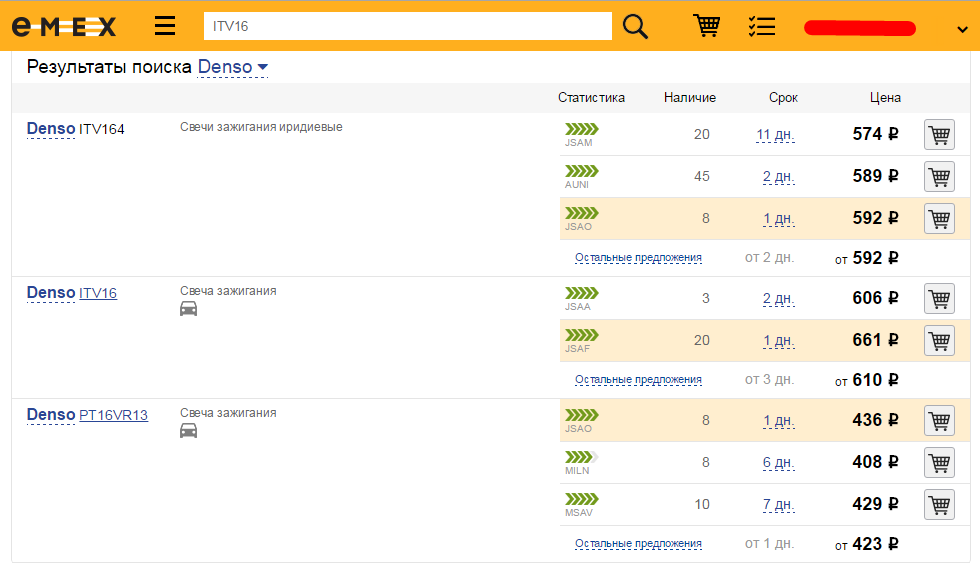The width and height of the screenshot is (980, 576).
Task: Add the 436 ₽ PT16VR13 offer to cart
Action: (939, 420)
